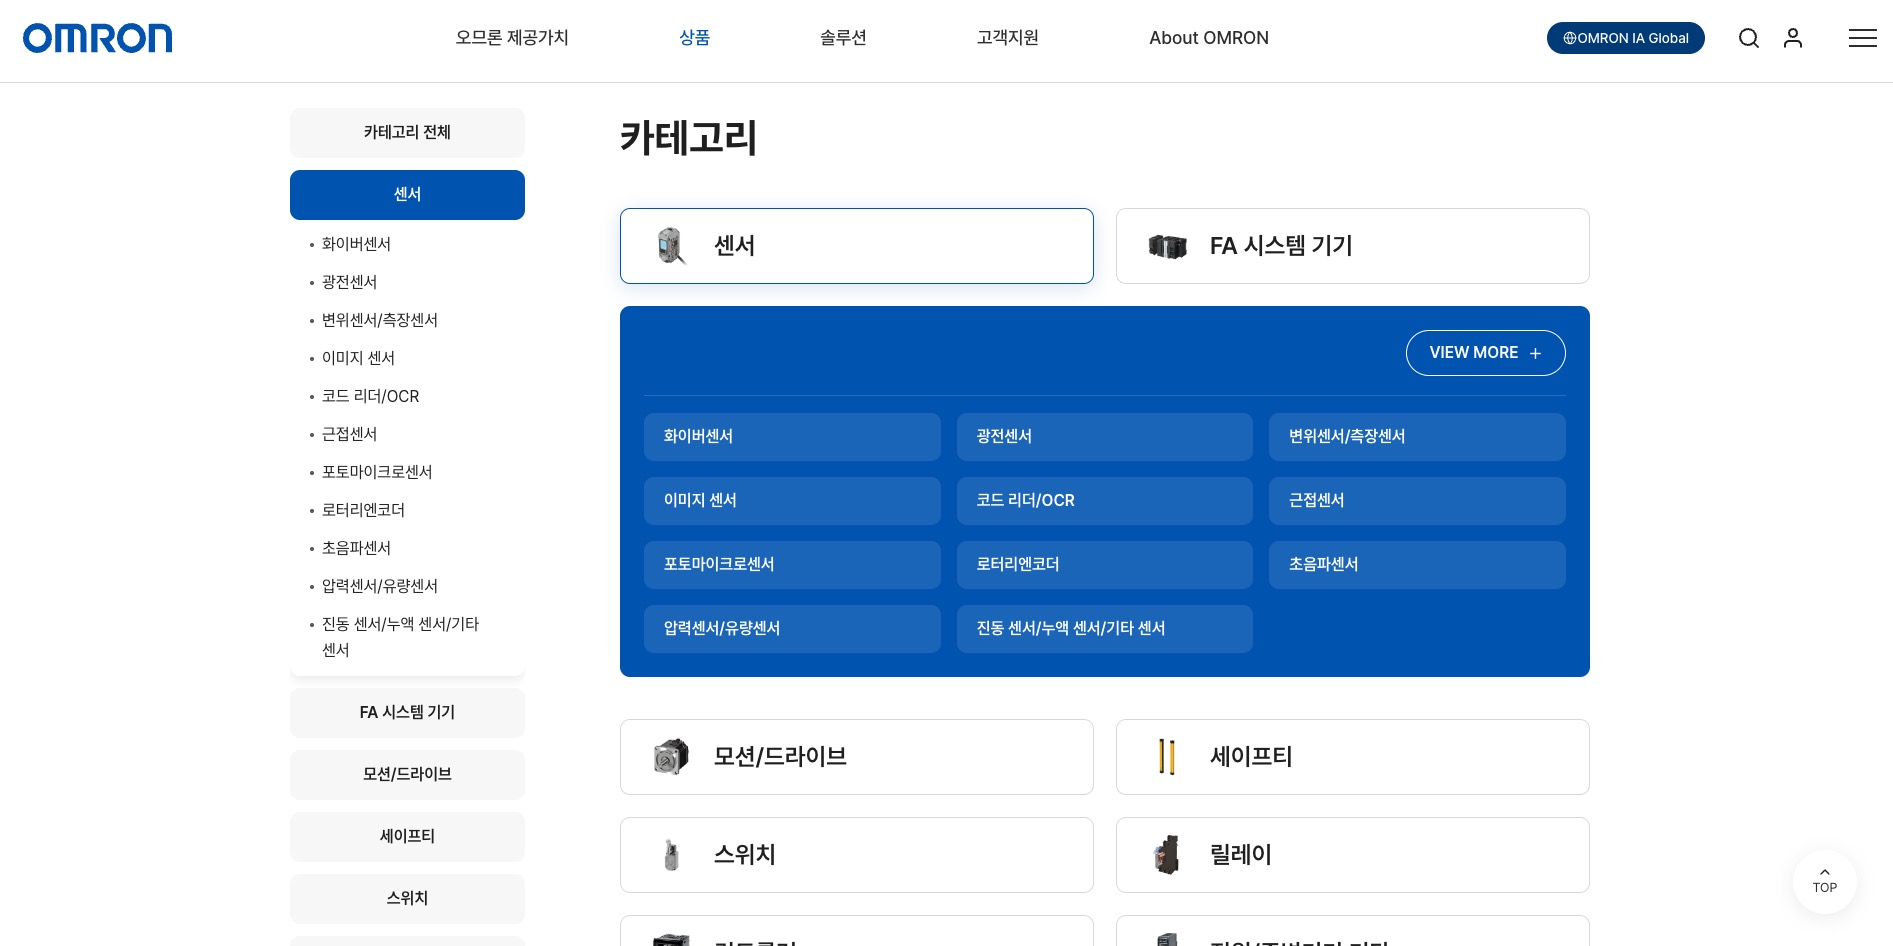Click the FA 시스템 기기 product icon
This screenshot has height=946, width=1893.
click(1167, 246)
